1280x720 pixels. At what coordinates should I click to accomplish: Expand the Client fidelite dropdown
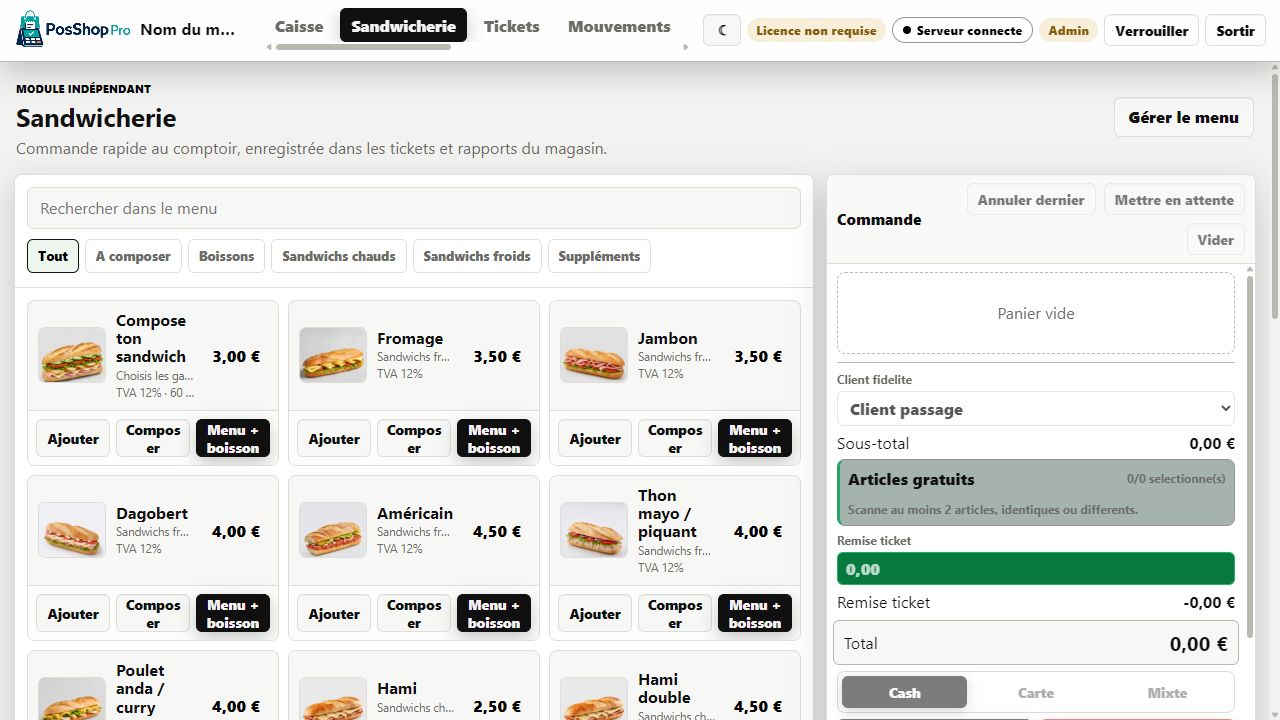(1036, 409)
